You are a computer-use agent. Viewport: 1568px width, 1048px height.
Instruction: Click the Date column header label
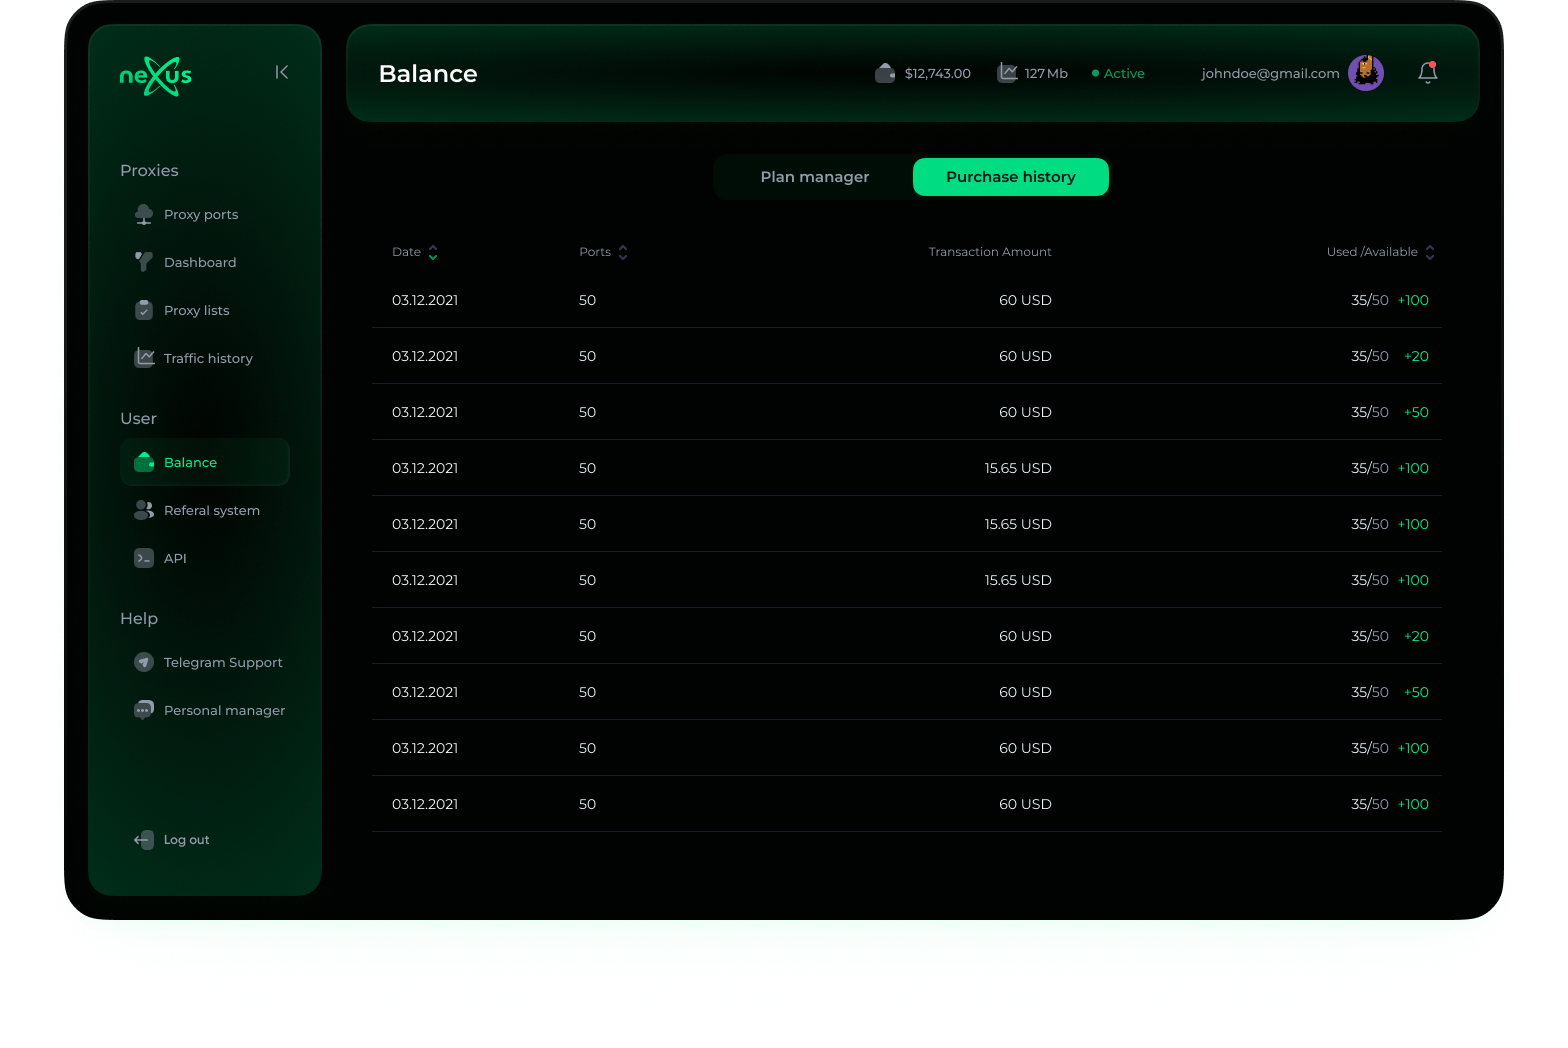[x=406, y=252]
